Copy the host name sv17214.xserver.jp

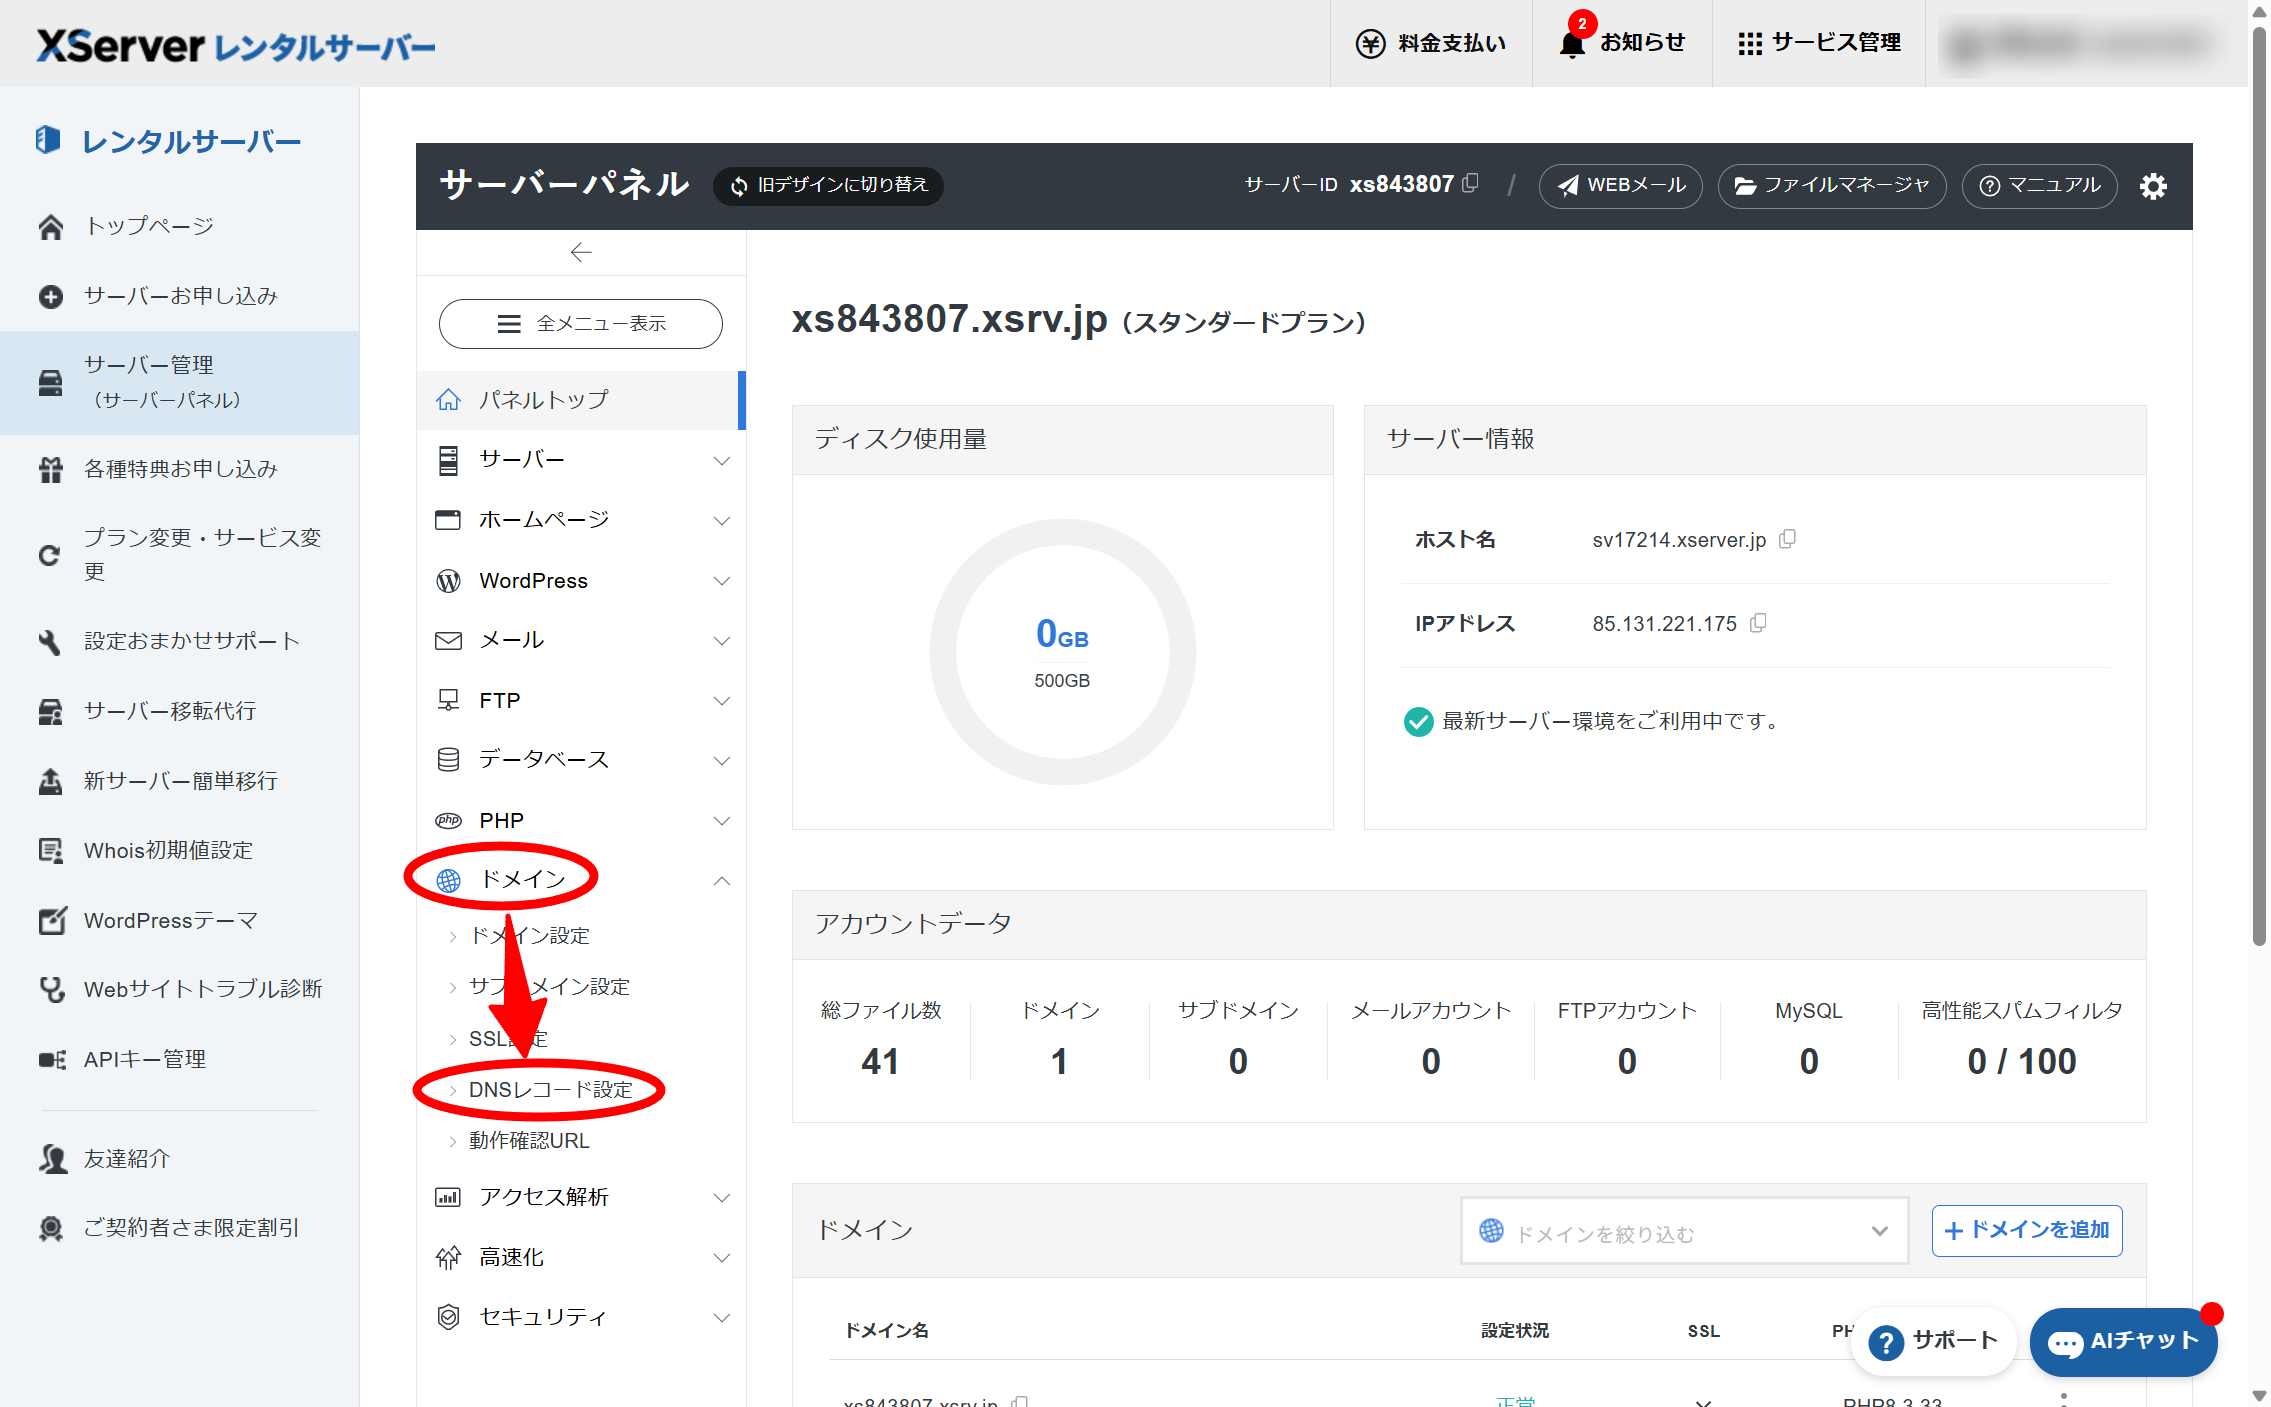tap(1788, 539)
